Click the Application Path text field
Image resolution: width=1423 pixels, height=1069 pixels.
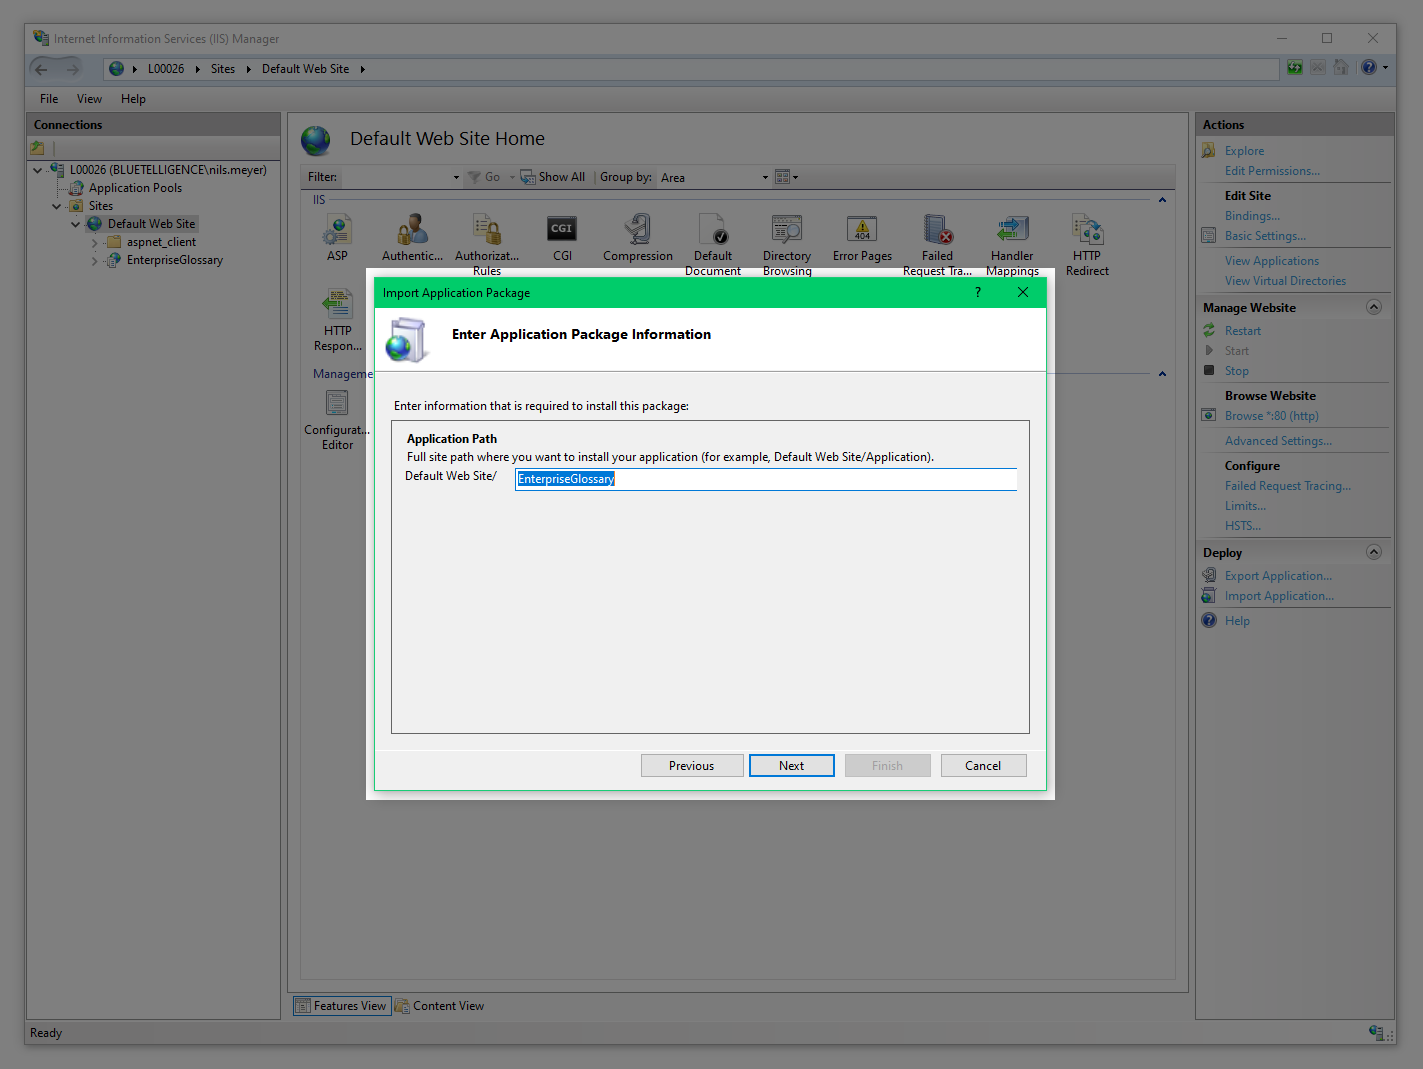[x=765, y=479]
